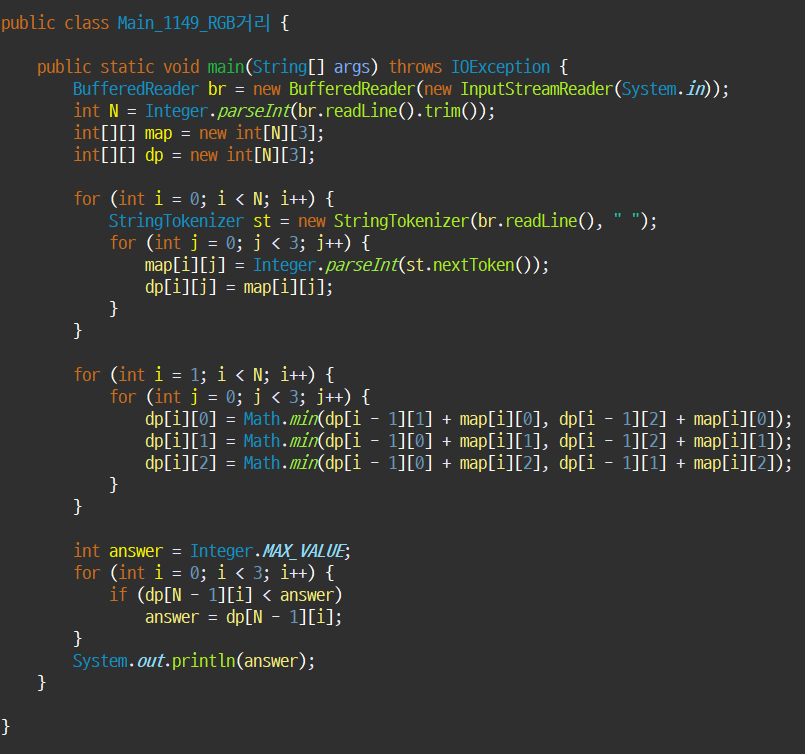Click the answer variable declaration

pos(136,551)
